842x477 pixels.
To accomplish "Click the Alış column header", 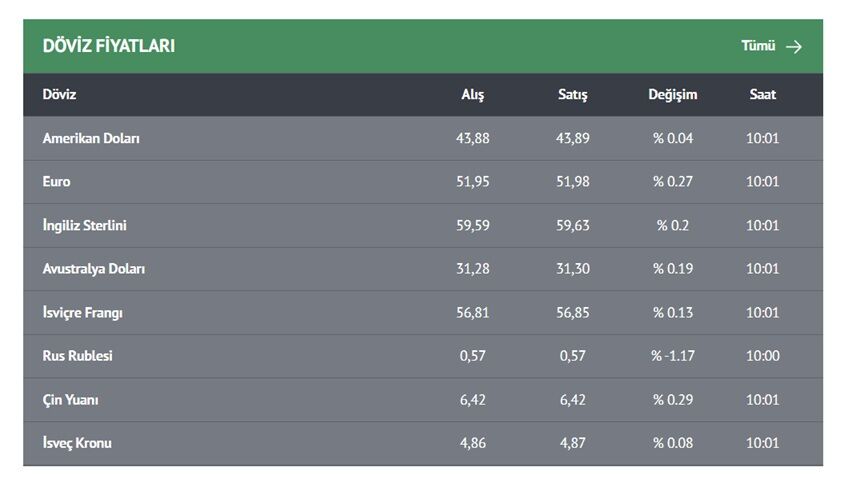I will point(472,95).
